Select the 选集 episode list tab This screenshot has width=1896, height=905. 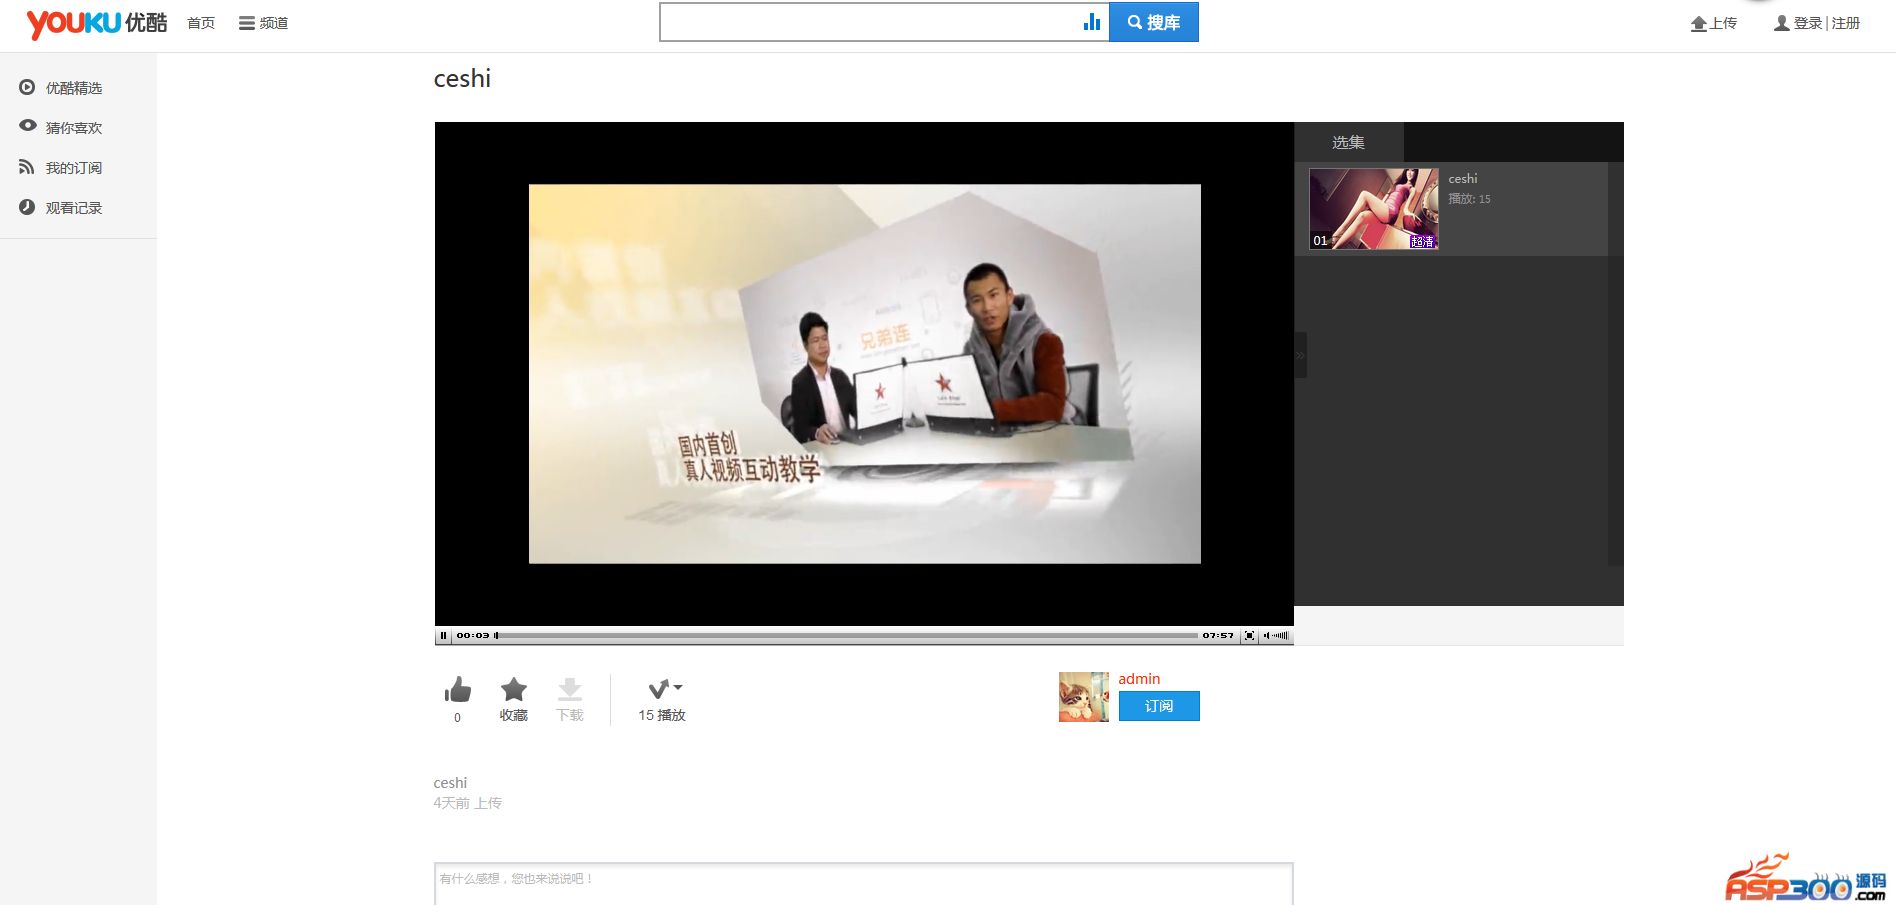pos(1348,143)
